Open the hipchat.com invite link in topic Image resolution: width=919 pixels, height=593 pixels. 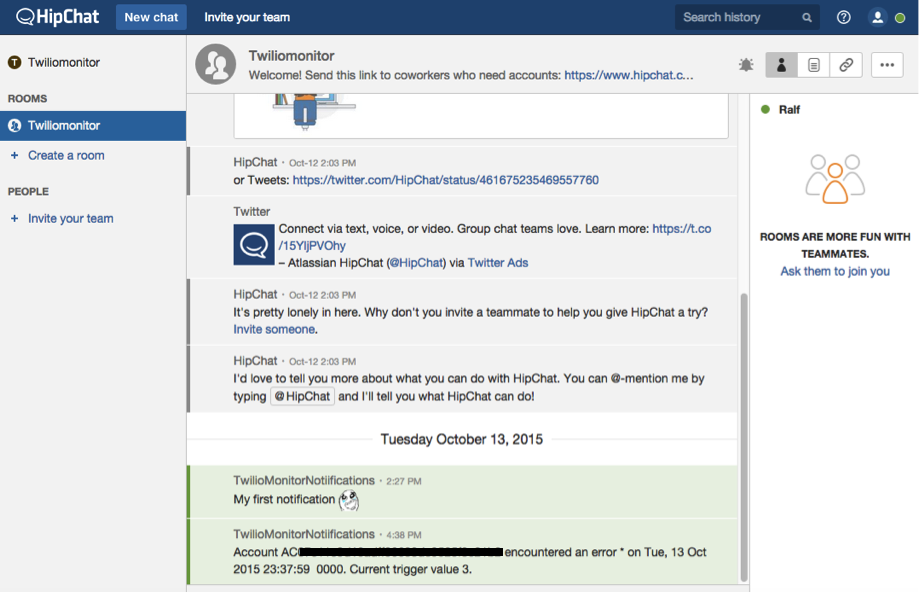(x=629, y=75)
